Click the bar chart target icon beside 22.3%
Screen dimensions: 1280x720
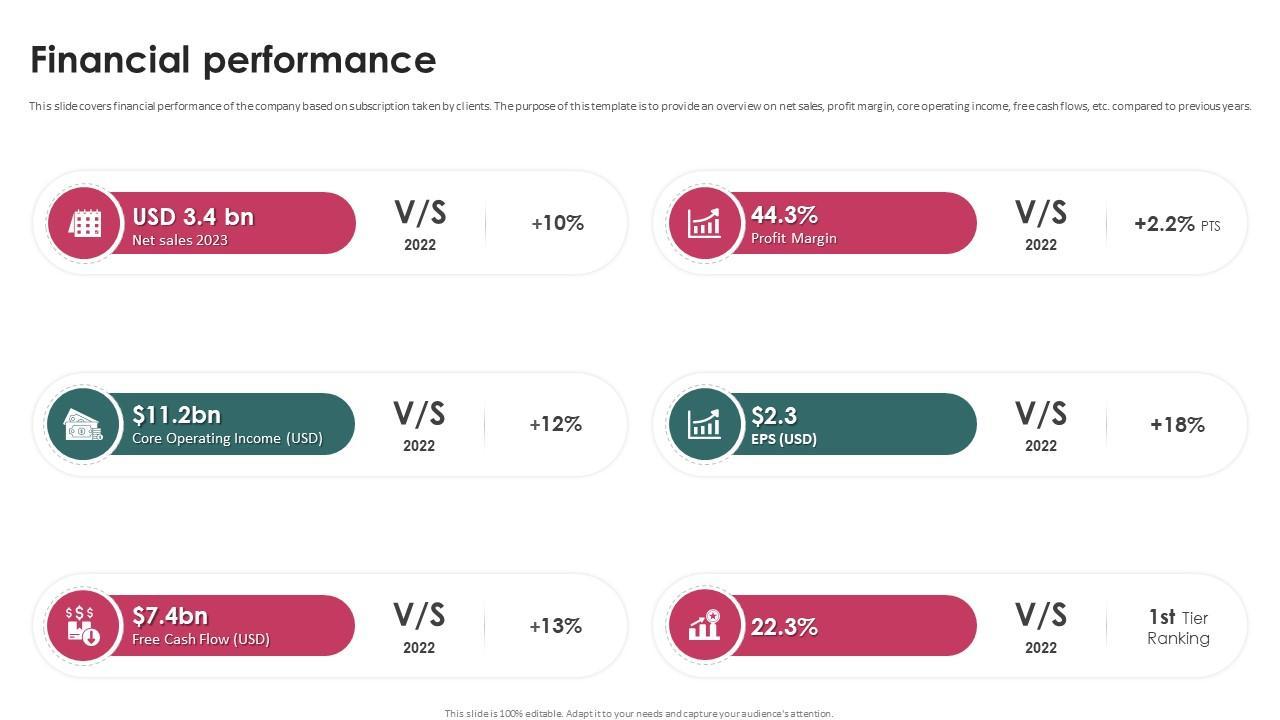point(704,626)
